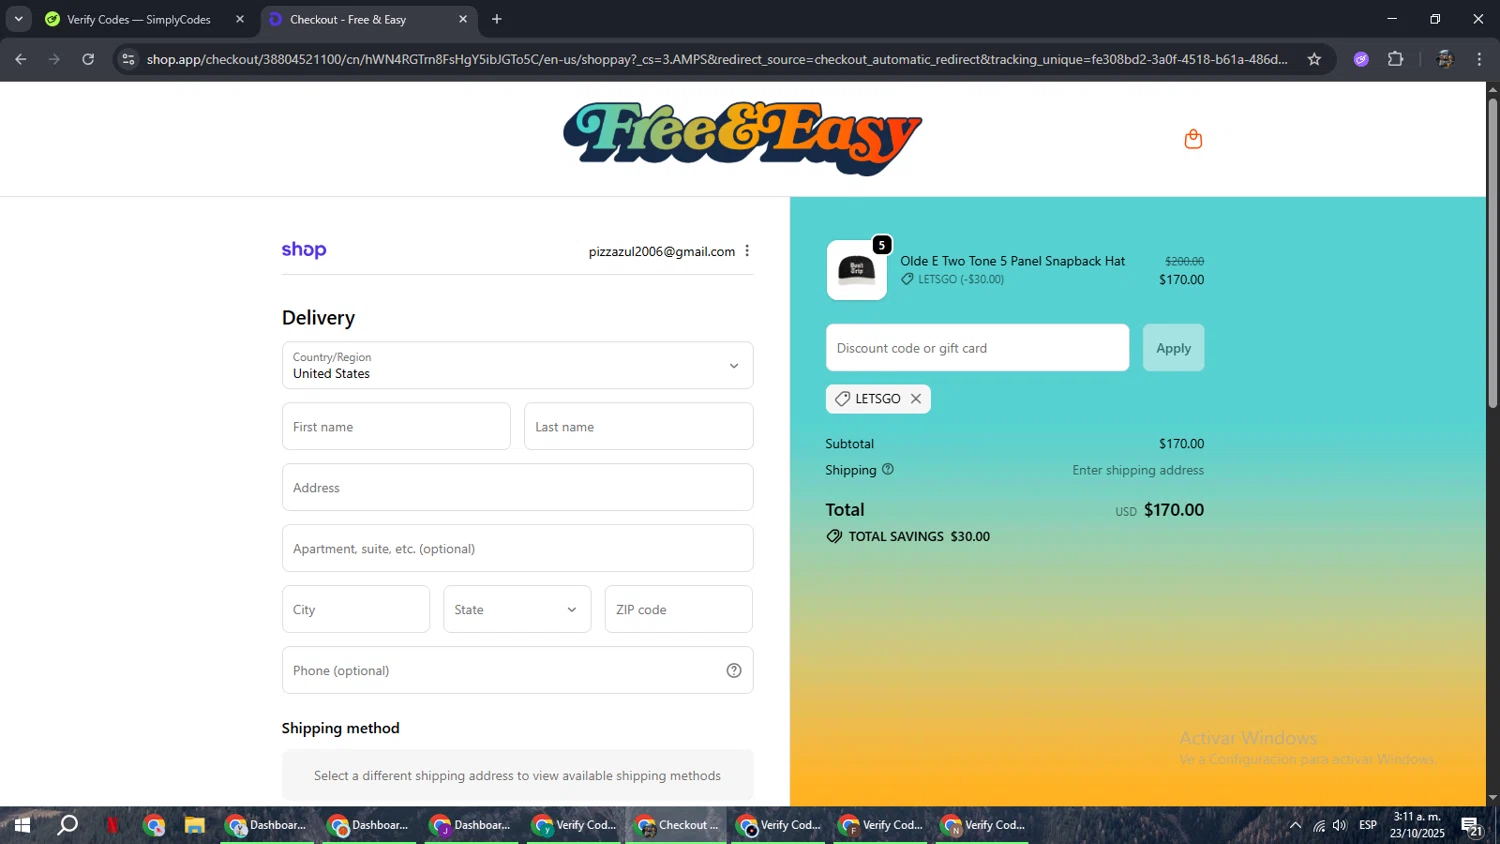The image size is (1500, 844).
Task: Open the Windows notification center
Action: 1471,826
